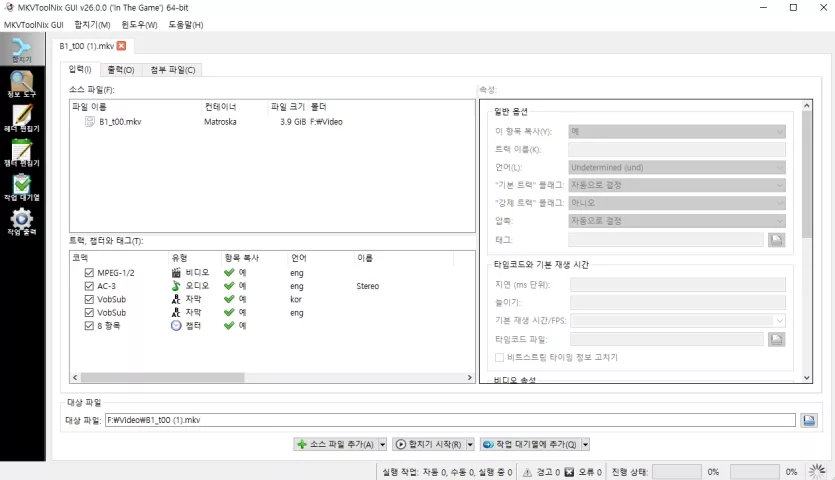This screenshot has height=480, width=835.
Task: Expand the 합치기 시작 dropdown arrow
Action: coord(470,444)
